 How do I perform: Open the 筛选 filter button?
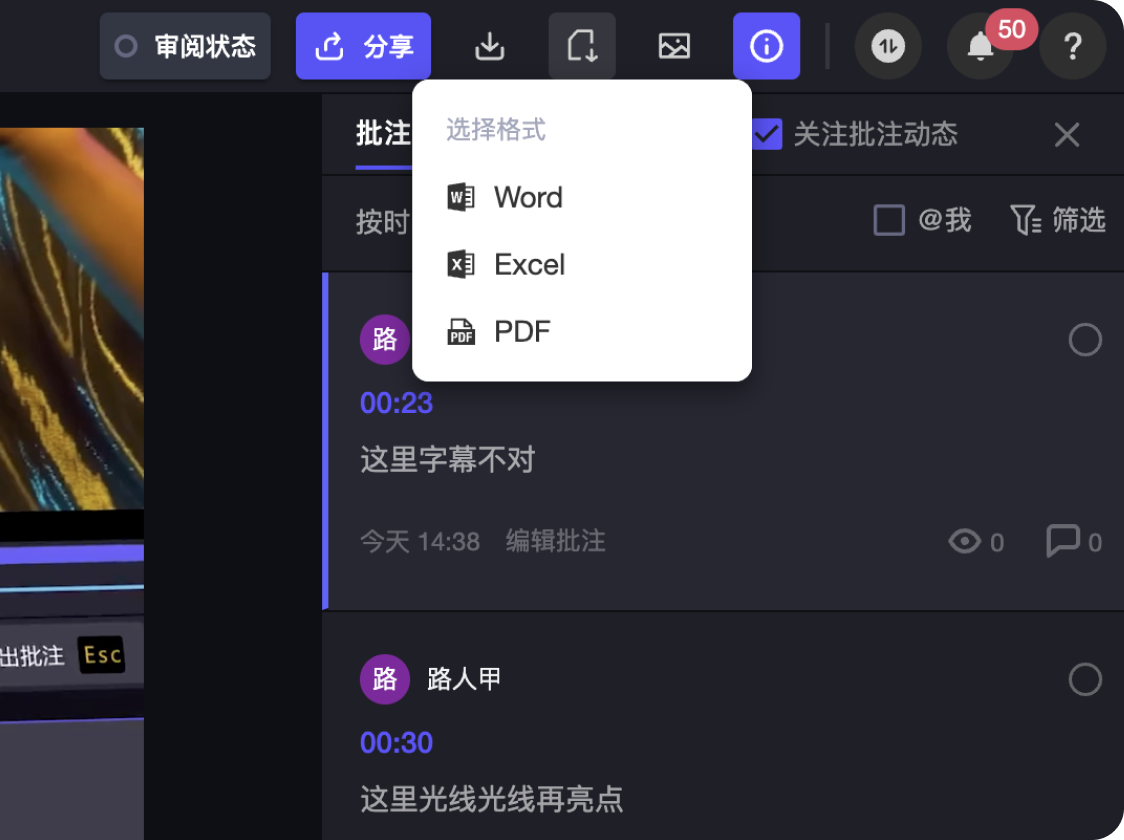pos(1058,220)
